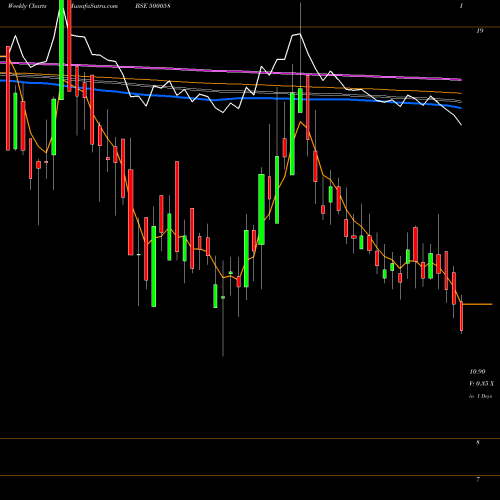Click the "10.90" last price value
The image size is (500, 500).
pyautogui.click(x=477, y=371)
